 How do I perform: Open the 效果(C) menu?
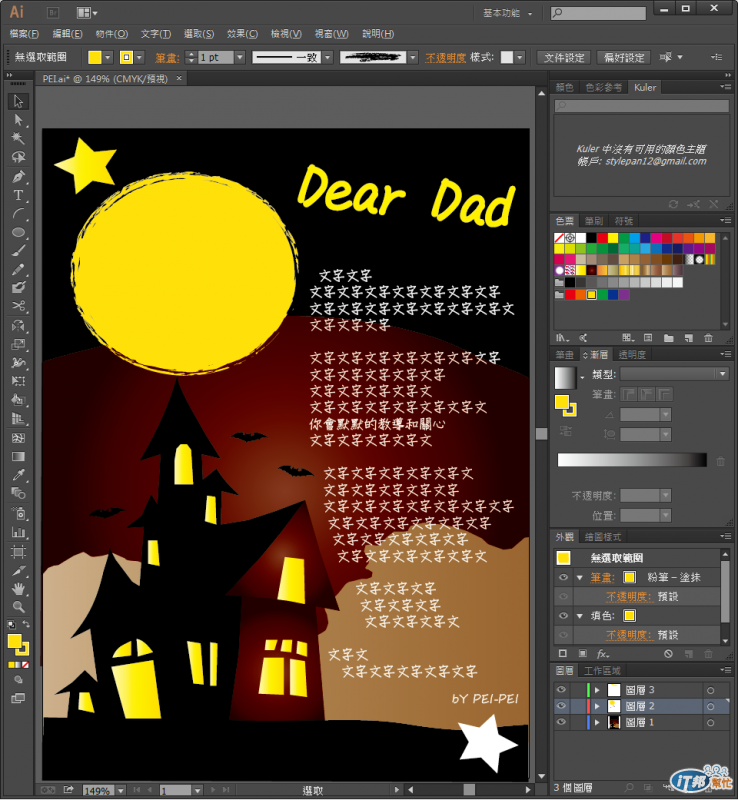tap(242, 34)
